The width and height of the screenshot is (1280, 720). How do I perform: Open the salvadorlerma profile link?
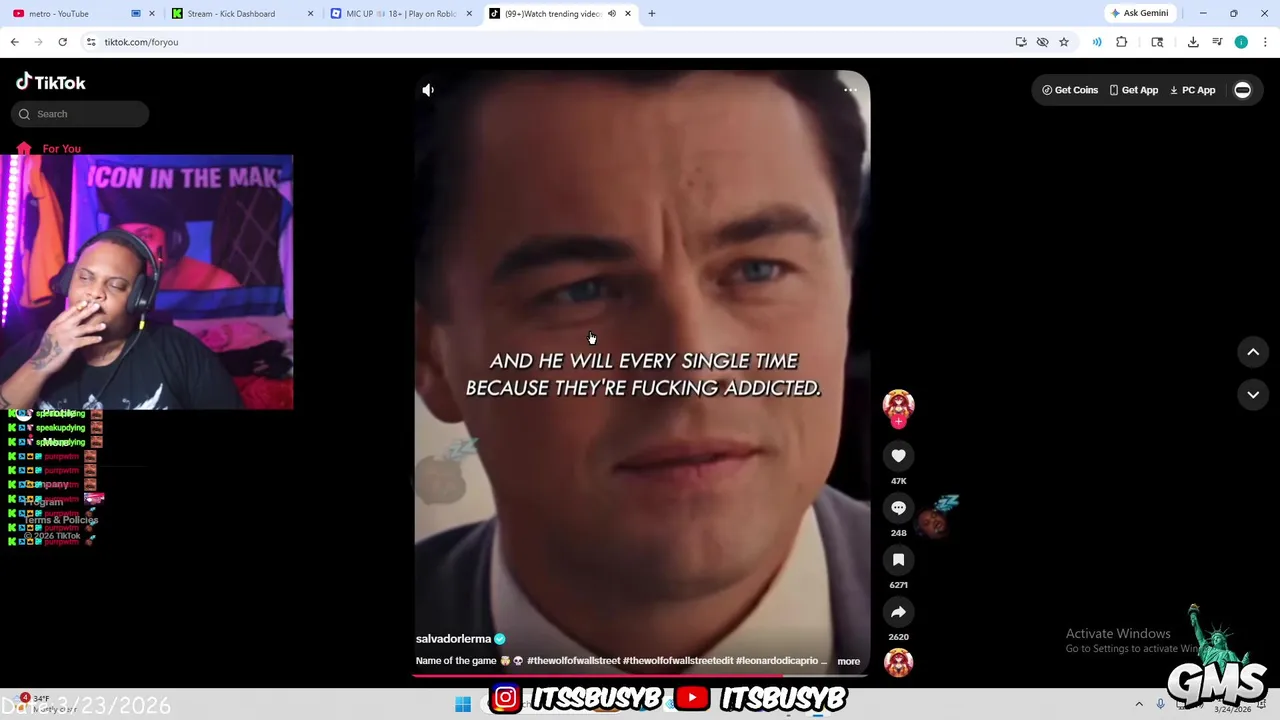(x=453, y=639)
